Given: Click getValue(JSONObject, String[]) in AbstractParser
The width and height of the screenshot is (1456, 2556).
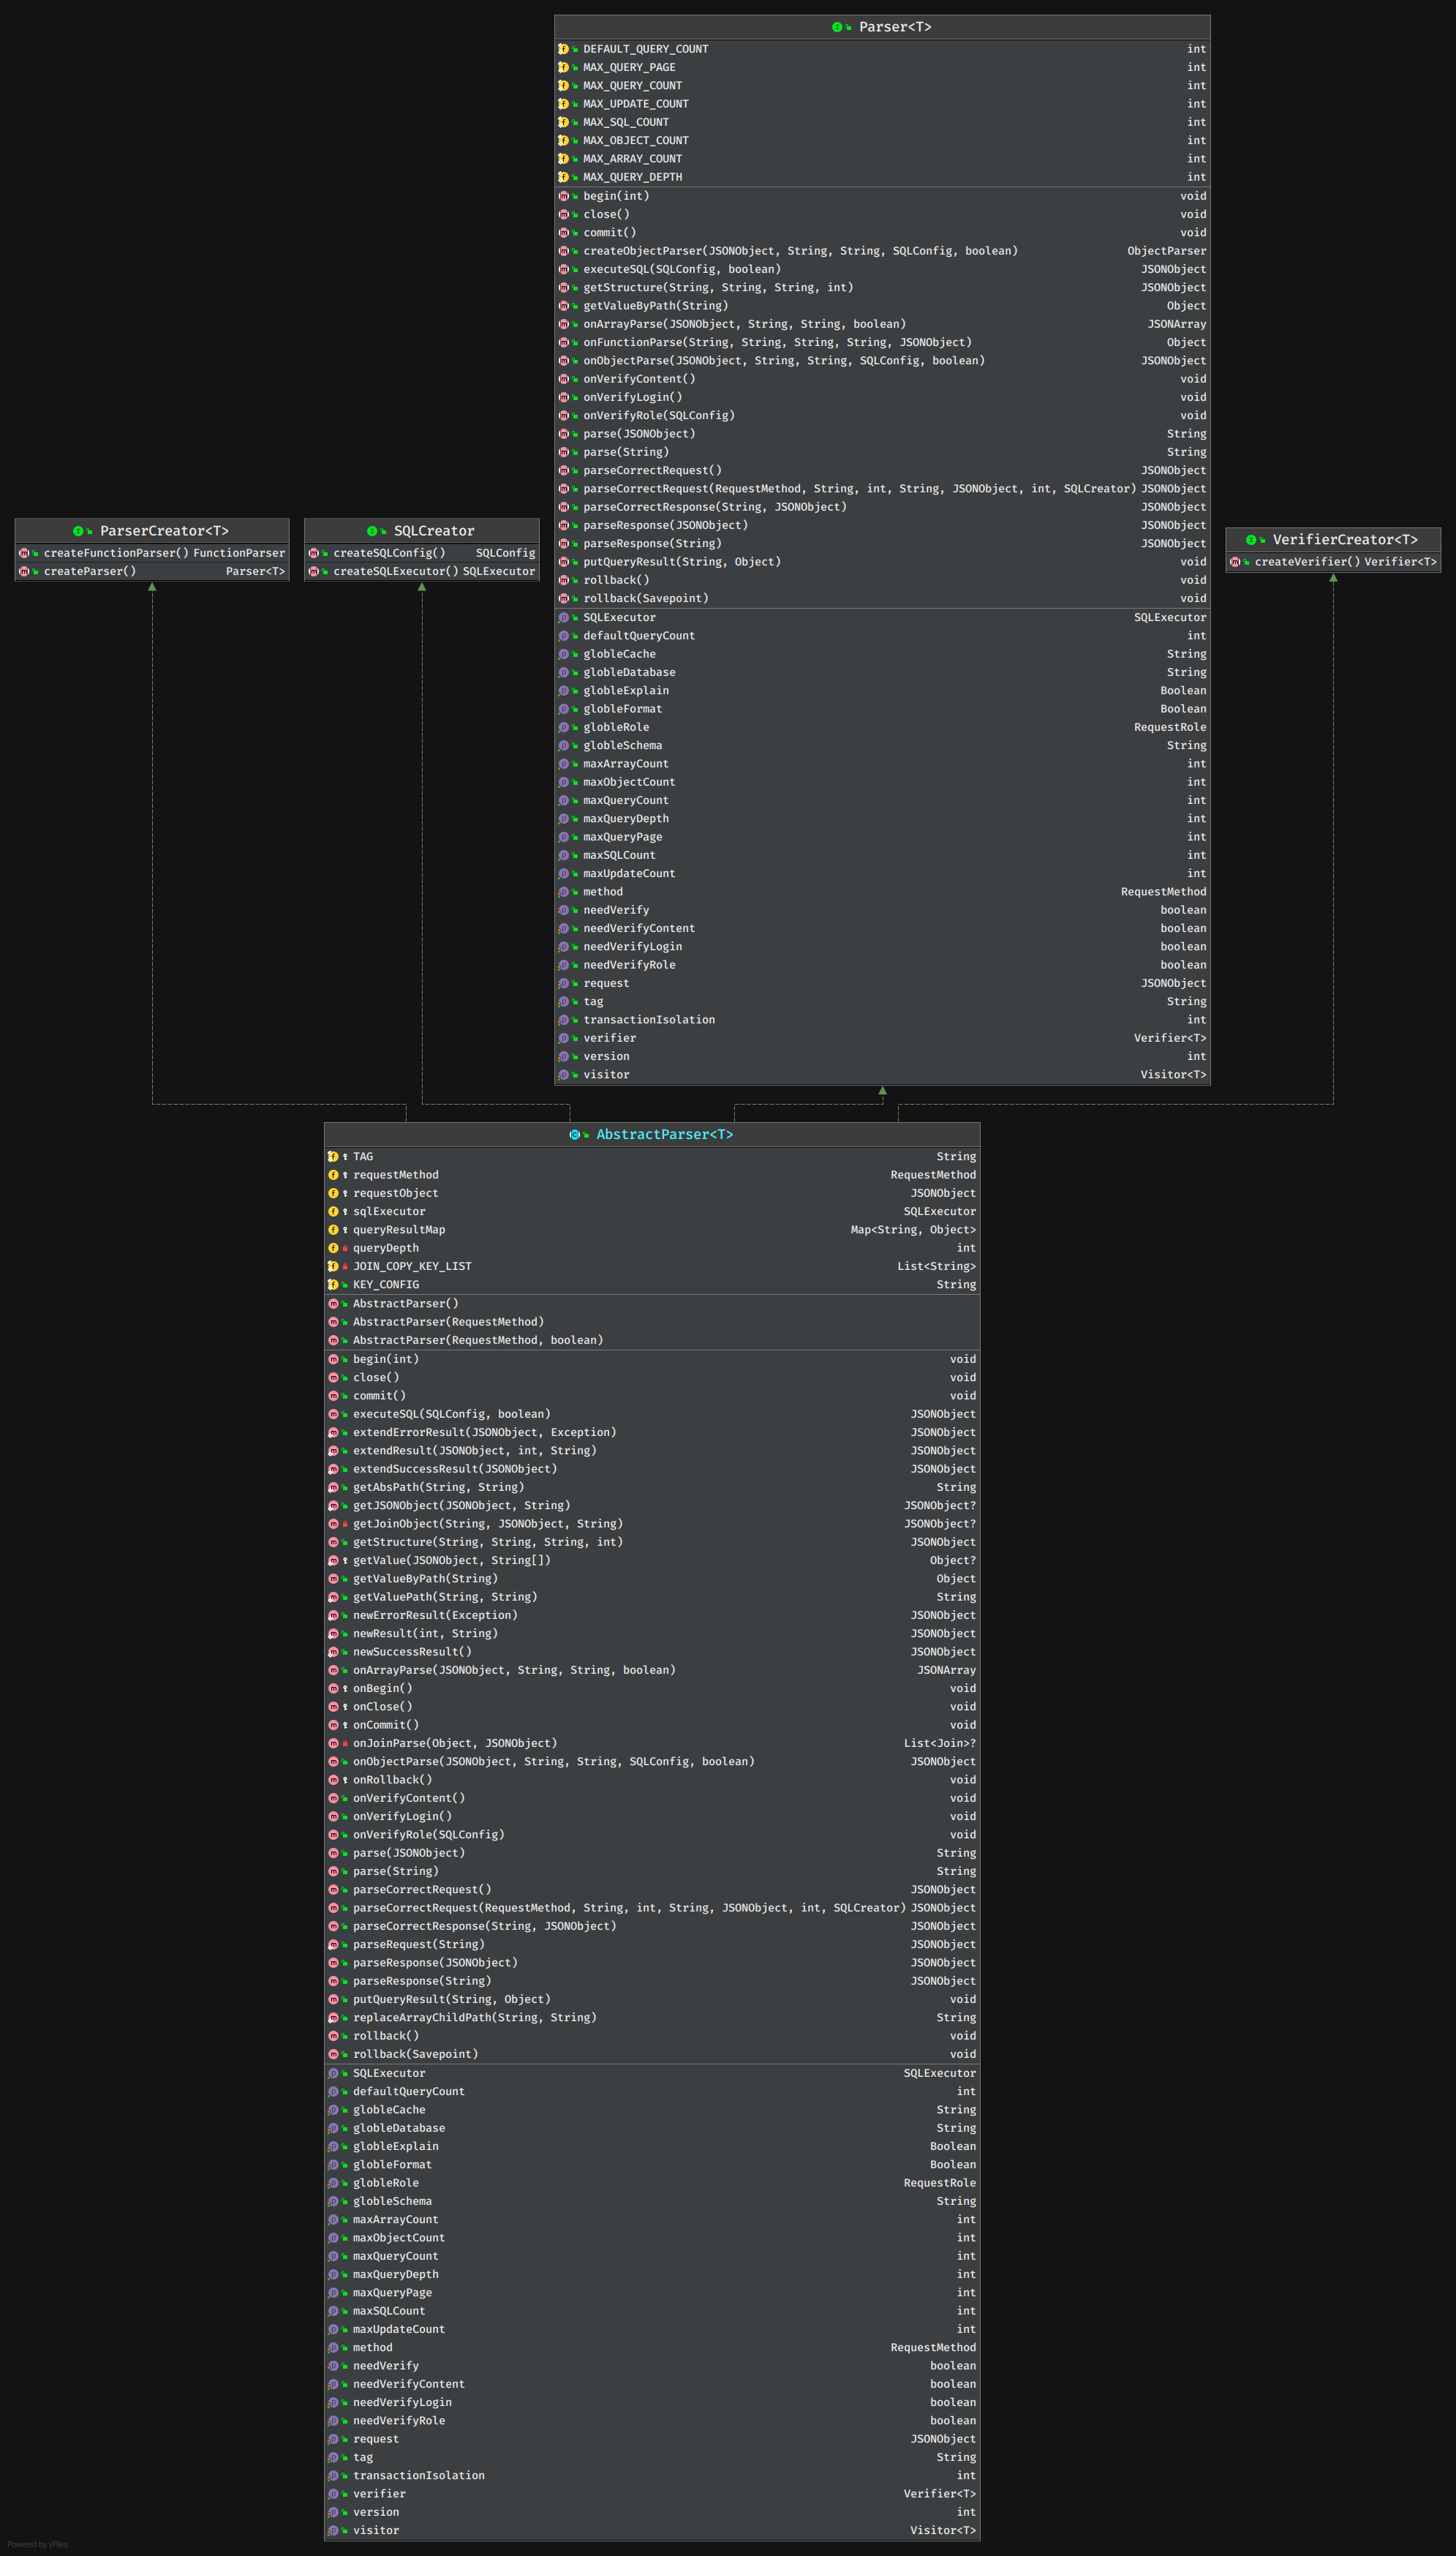Looking at the screenshot, I should tap(652, 1560).
